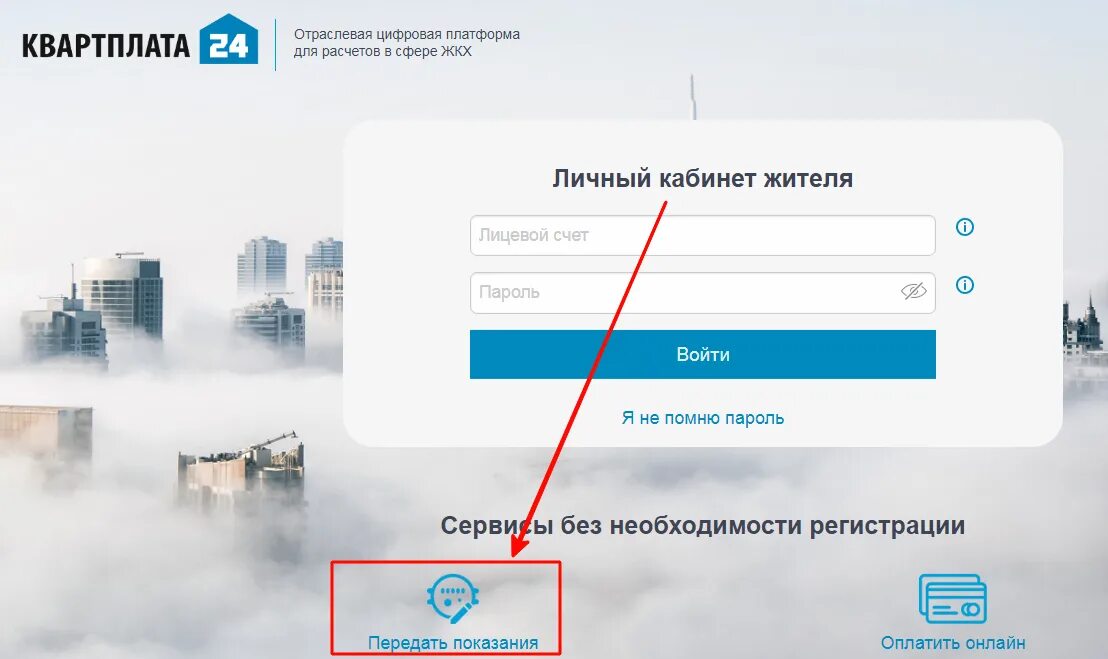Click the red arrowhead pointing at Передать показания
Image resolution: width=1108 pixels, height=659 pixels.
coord(520,544)
